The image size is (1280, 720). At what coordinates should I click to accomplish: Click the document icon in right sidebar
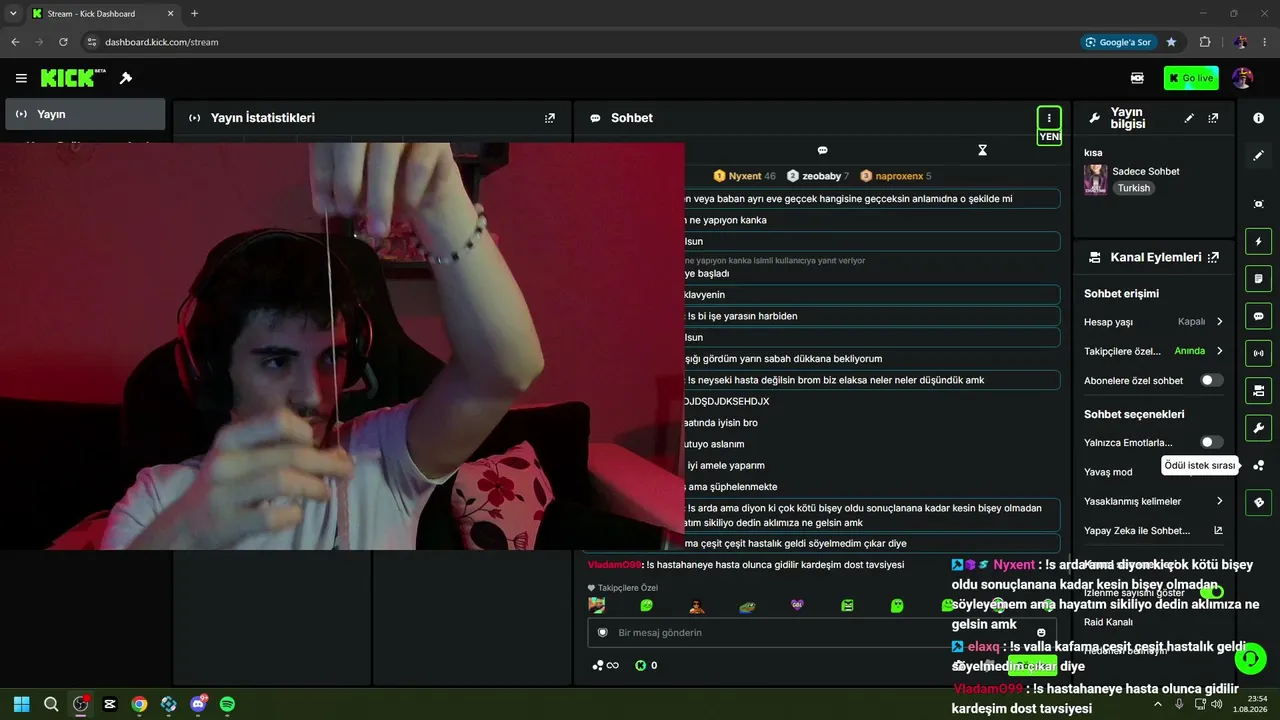coord(1258,278)
